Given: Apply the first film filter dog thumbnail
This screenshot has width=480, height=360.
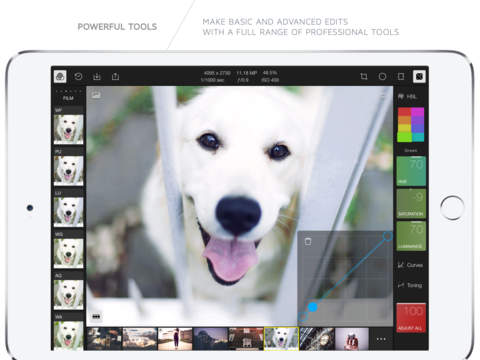Looking at the screenshot, I should pos(68,129).
